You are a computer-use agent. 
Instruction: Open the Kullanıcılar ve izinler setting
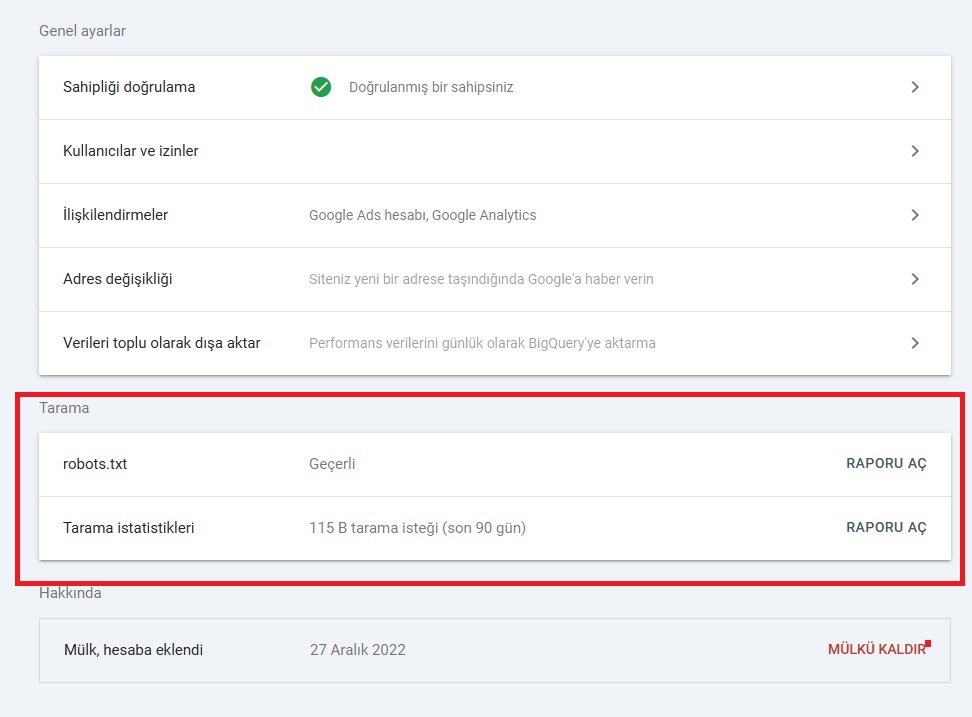[x=131, y=151]
